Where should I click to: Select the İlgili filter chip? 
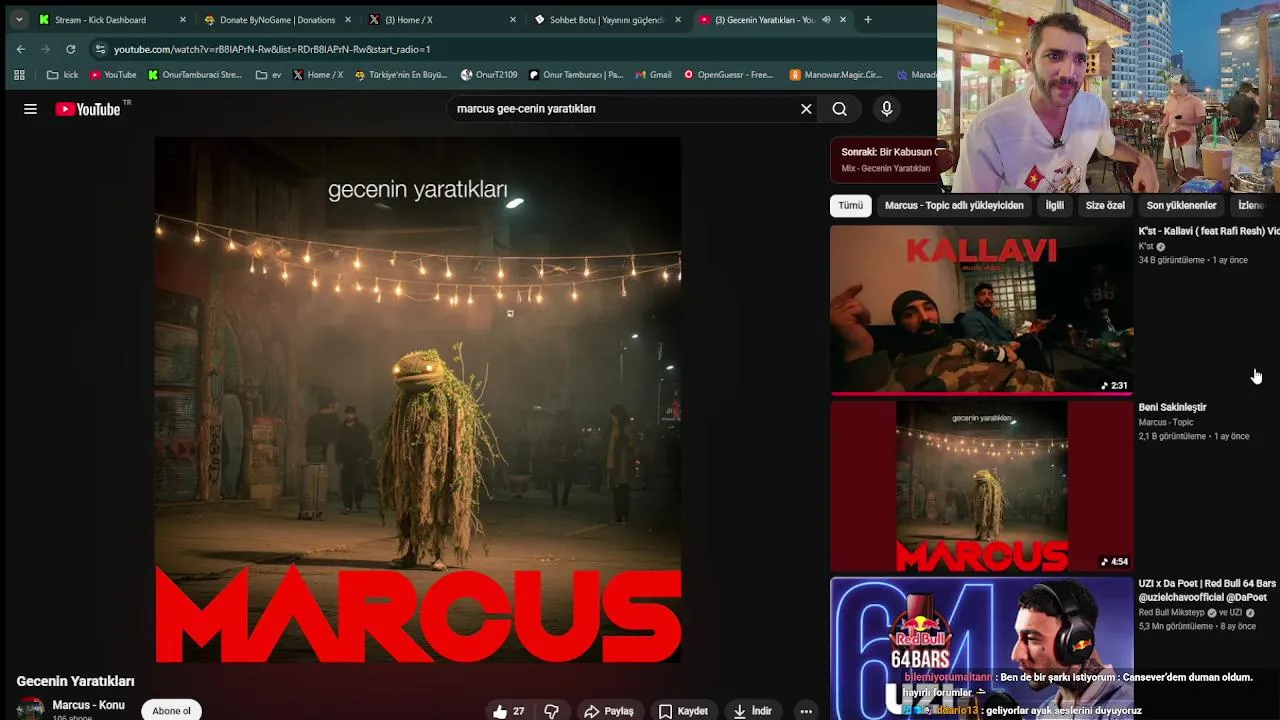click(x=1055, y=205)
